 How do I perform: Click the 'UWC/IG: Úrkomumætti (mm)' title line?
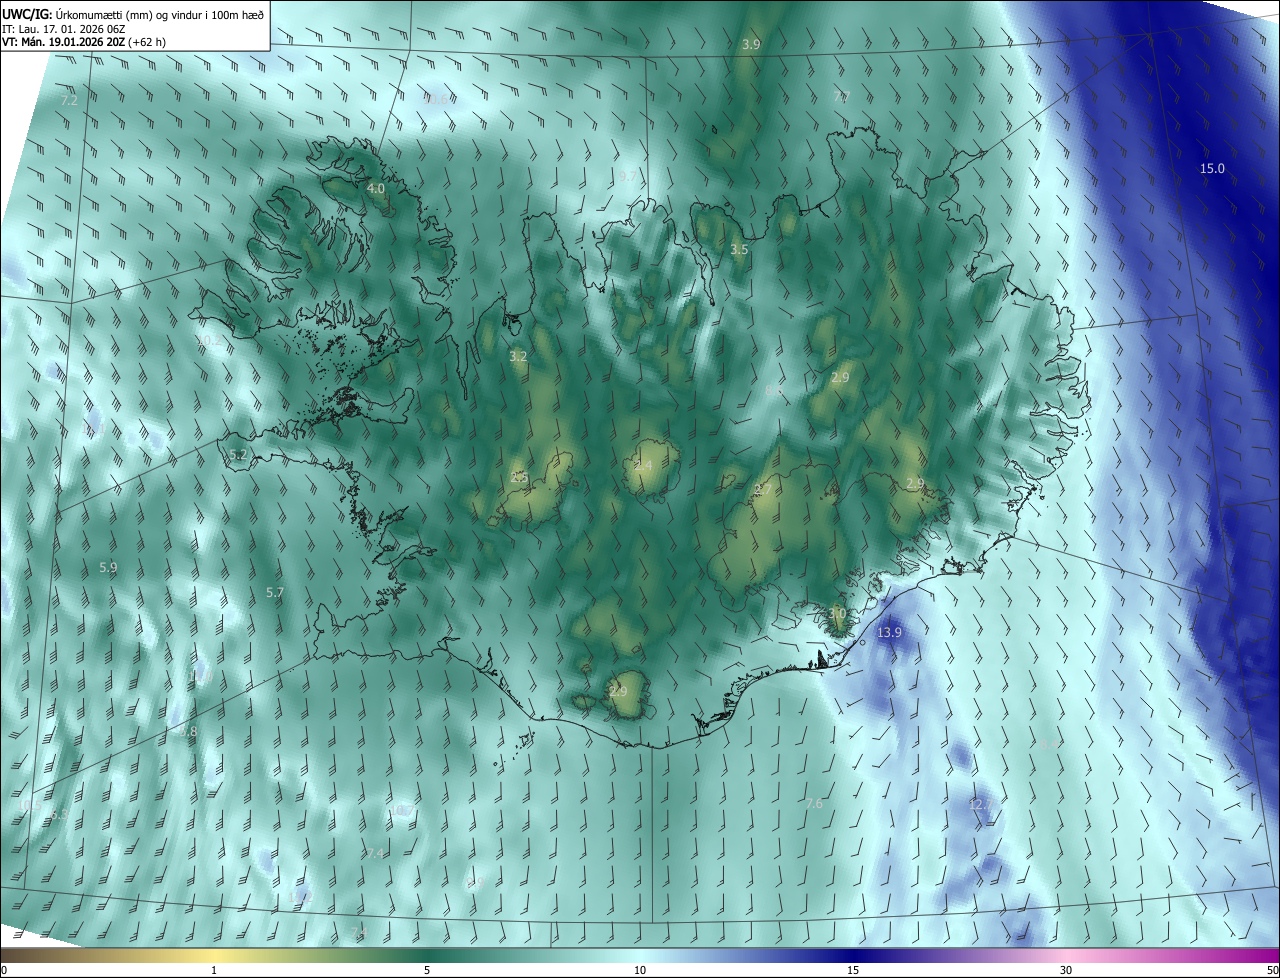133,13
